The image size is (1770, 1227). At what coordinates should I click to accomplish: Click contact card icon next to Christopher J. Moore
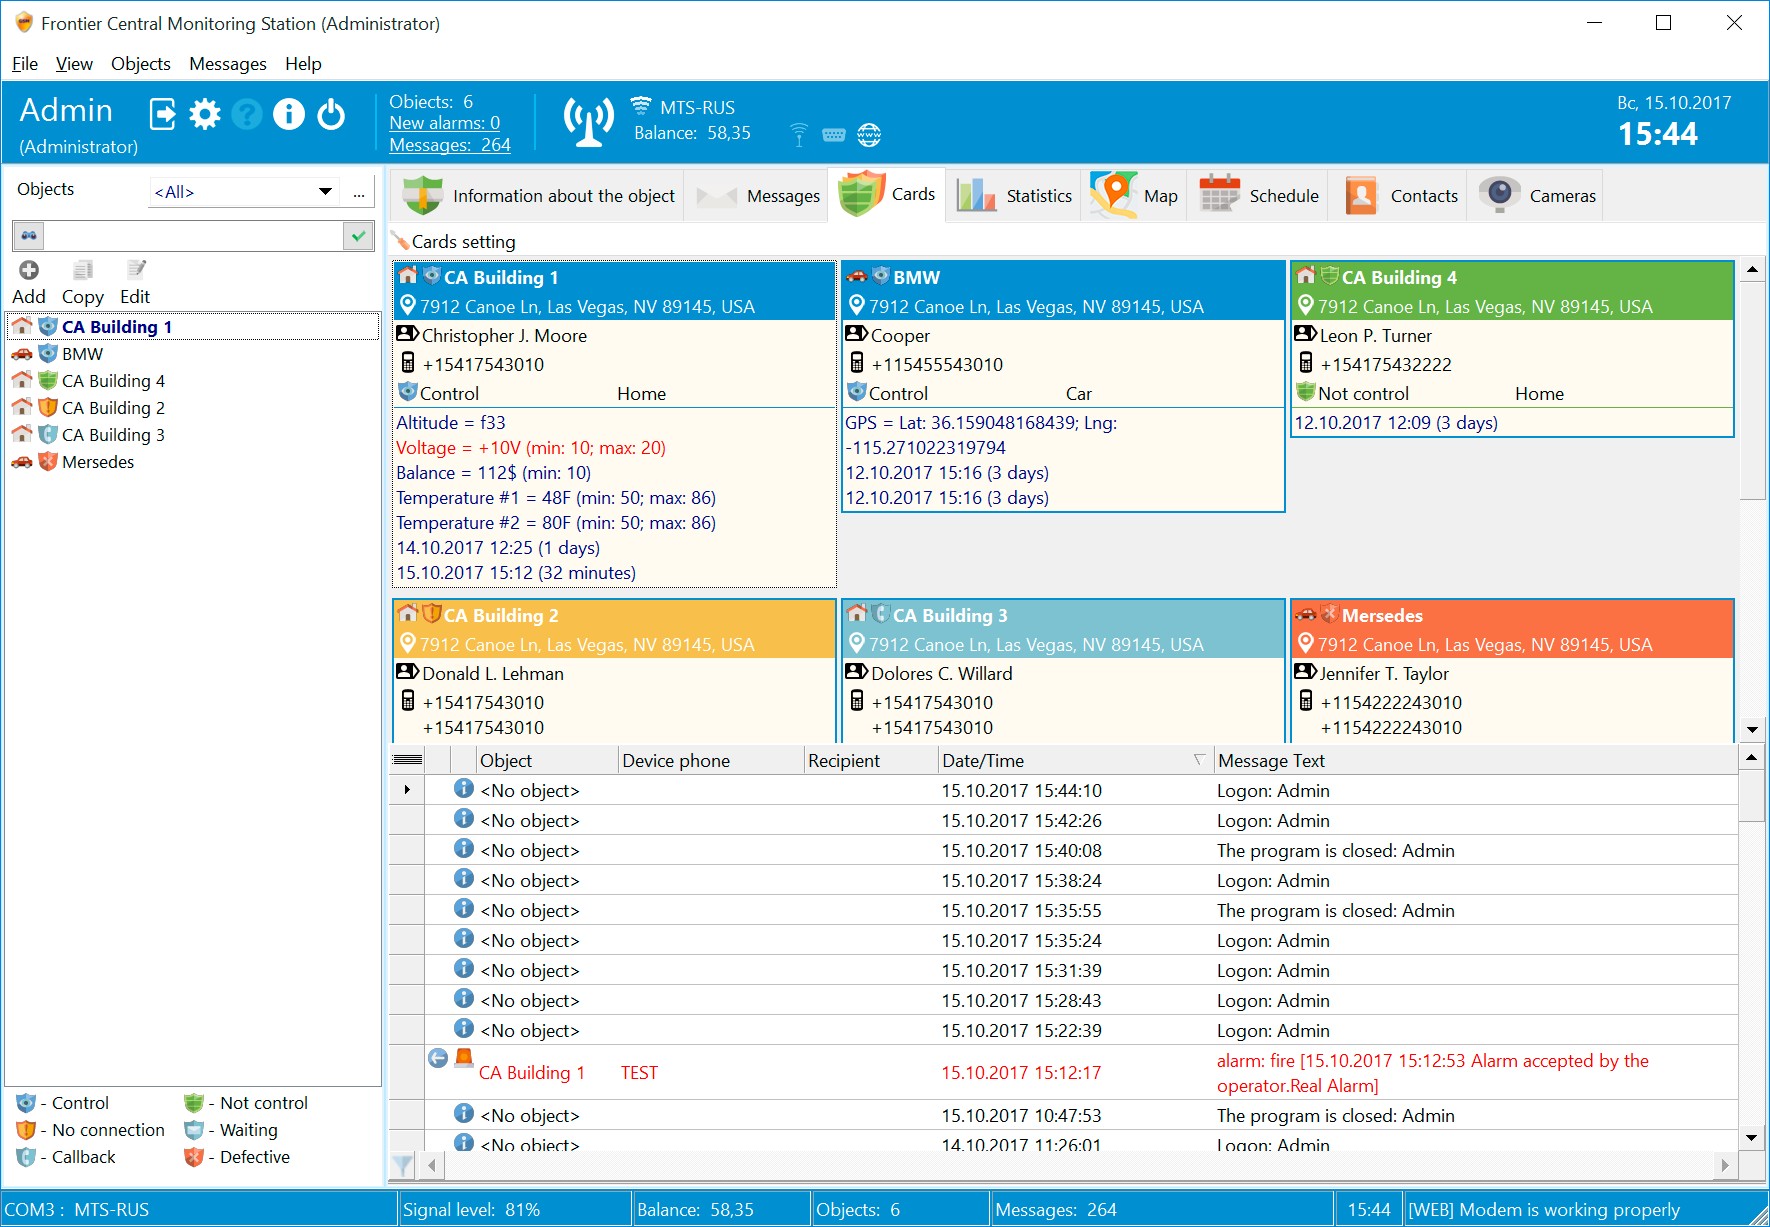pyautogui.click(x=407, y=334)
